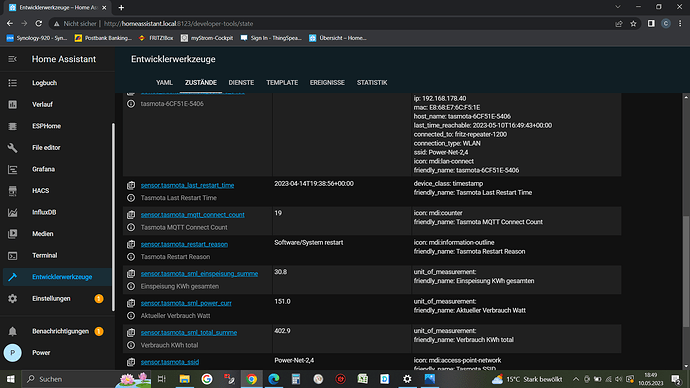Image resolution: width=690 pixels, height=388 pixels.
Task: Open Windows Start menu
Action: point(10,379)
